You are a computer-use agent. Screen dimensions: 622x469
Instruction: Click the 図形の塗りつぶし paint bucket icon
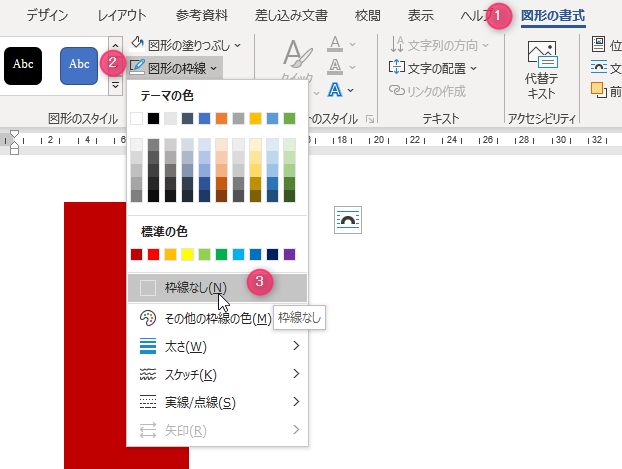point(139,45)
